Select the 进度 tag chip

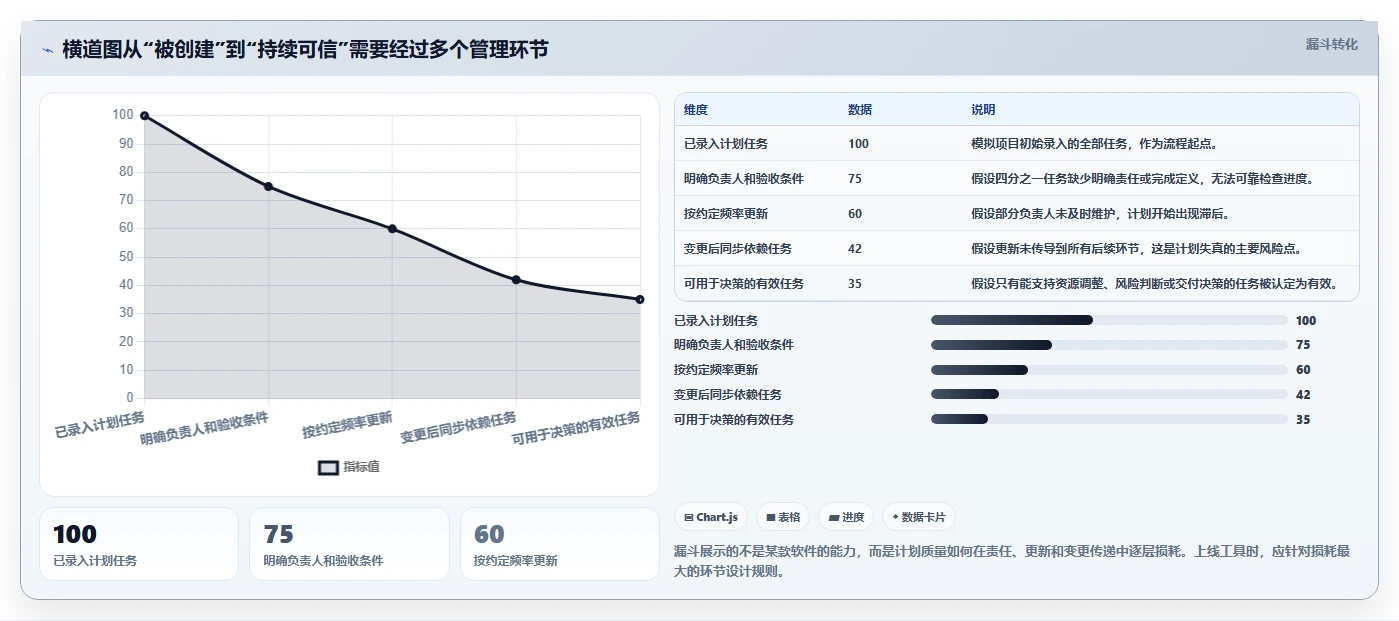click(846, 517)
